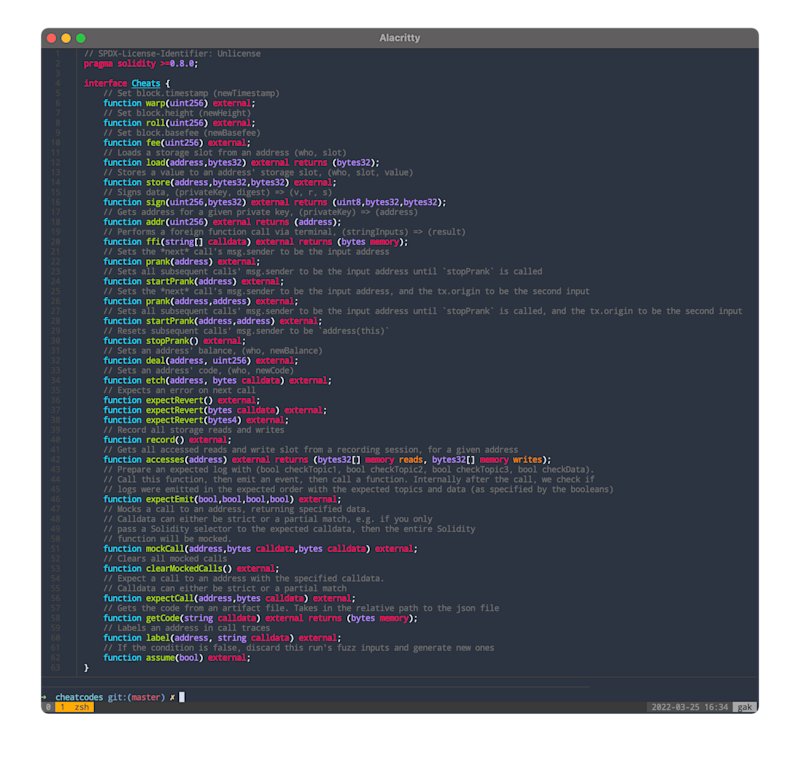The image size is (800, 768).
Task: Click the 'pragma solidity >=0.8.0;' line
Action: [x=141, y=64]
